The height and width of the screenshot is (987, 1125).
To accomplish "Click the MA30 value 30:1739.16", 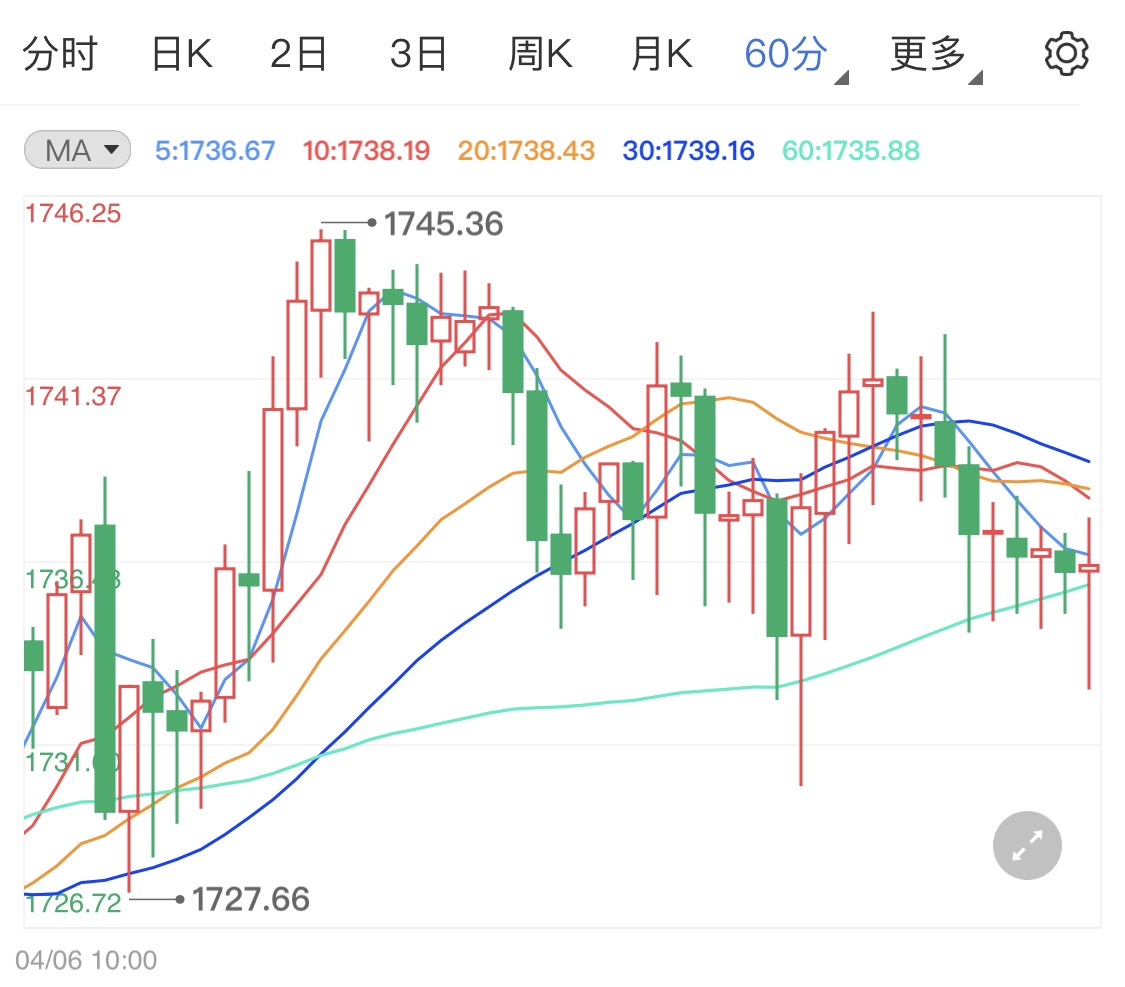I will 689,151.
